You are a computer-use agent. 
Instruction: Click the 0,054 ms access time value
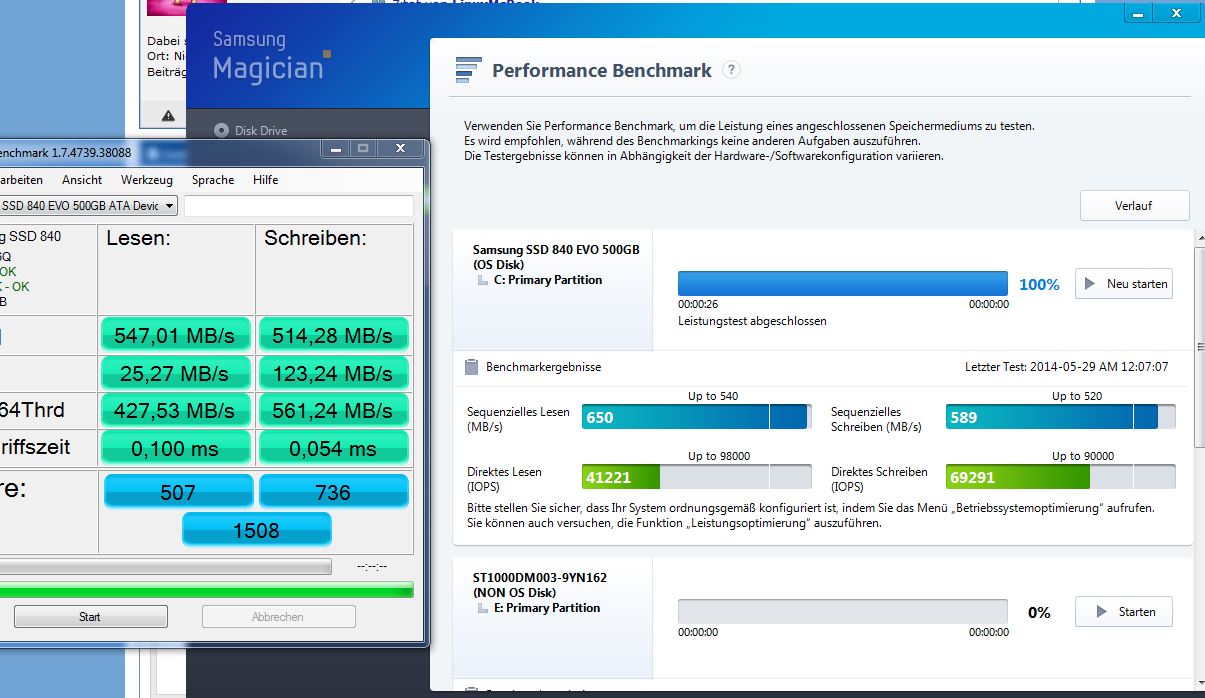[333, 448]
